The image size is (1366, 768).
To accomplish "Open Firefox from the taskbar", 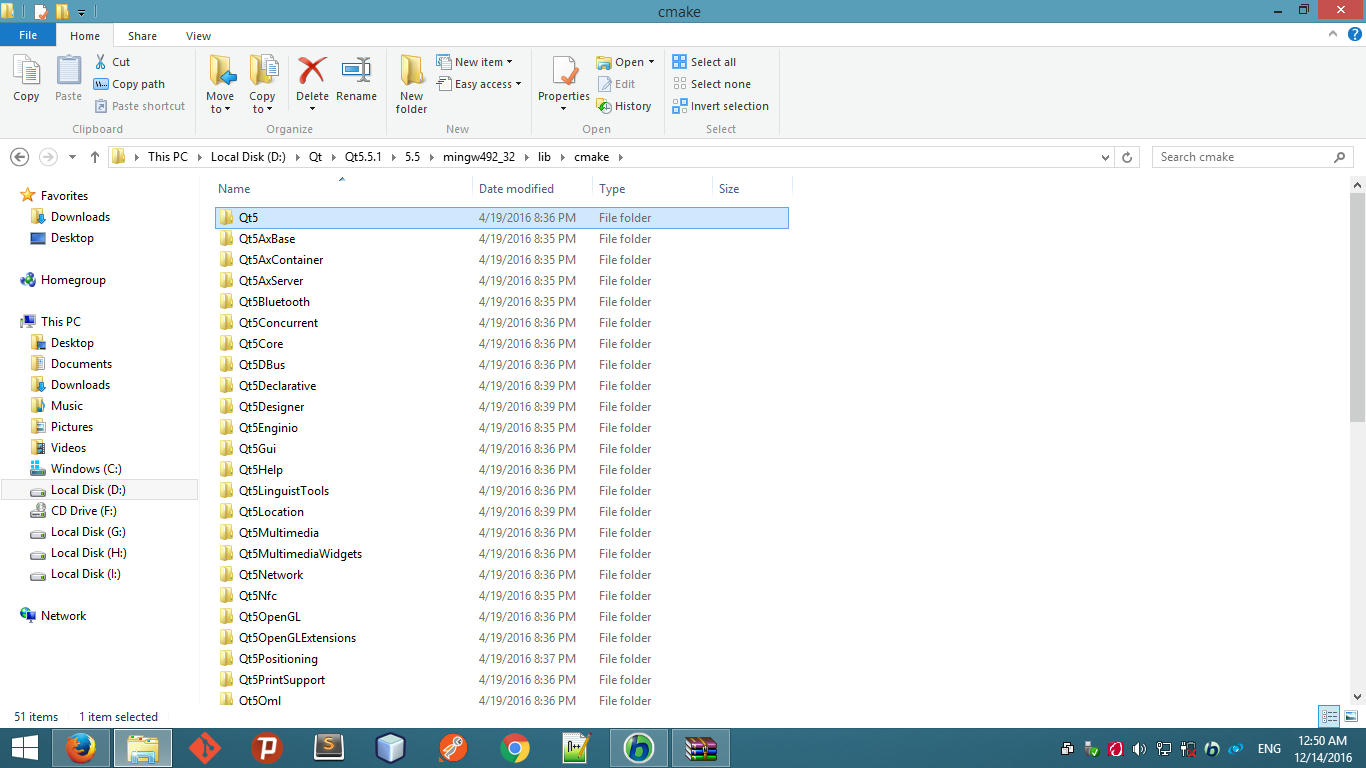I will pos(80,747).
